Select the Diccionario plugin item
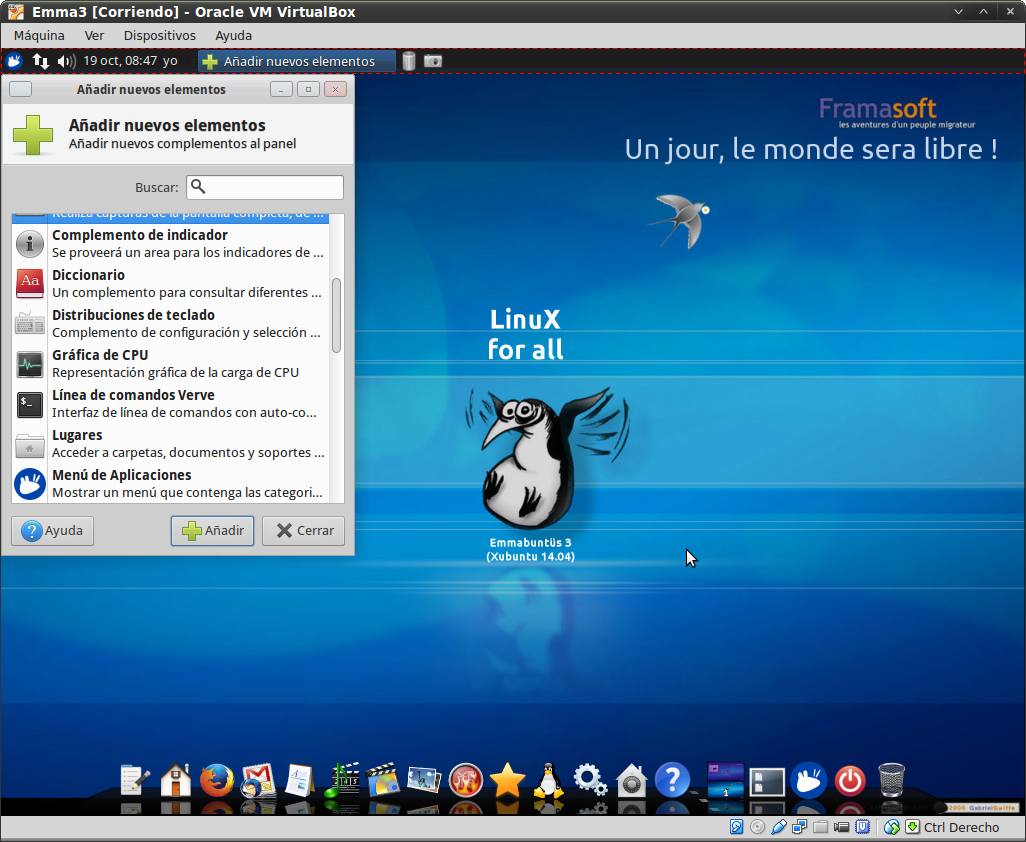1026x842 pixels. point(170,284)
